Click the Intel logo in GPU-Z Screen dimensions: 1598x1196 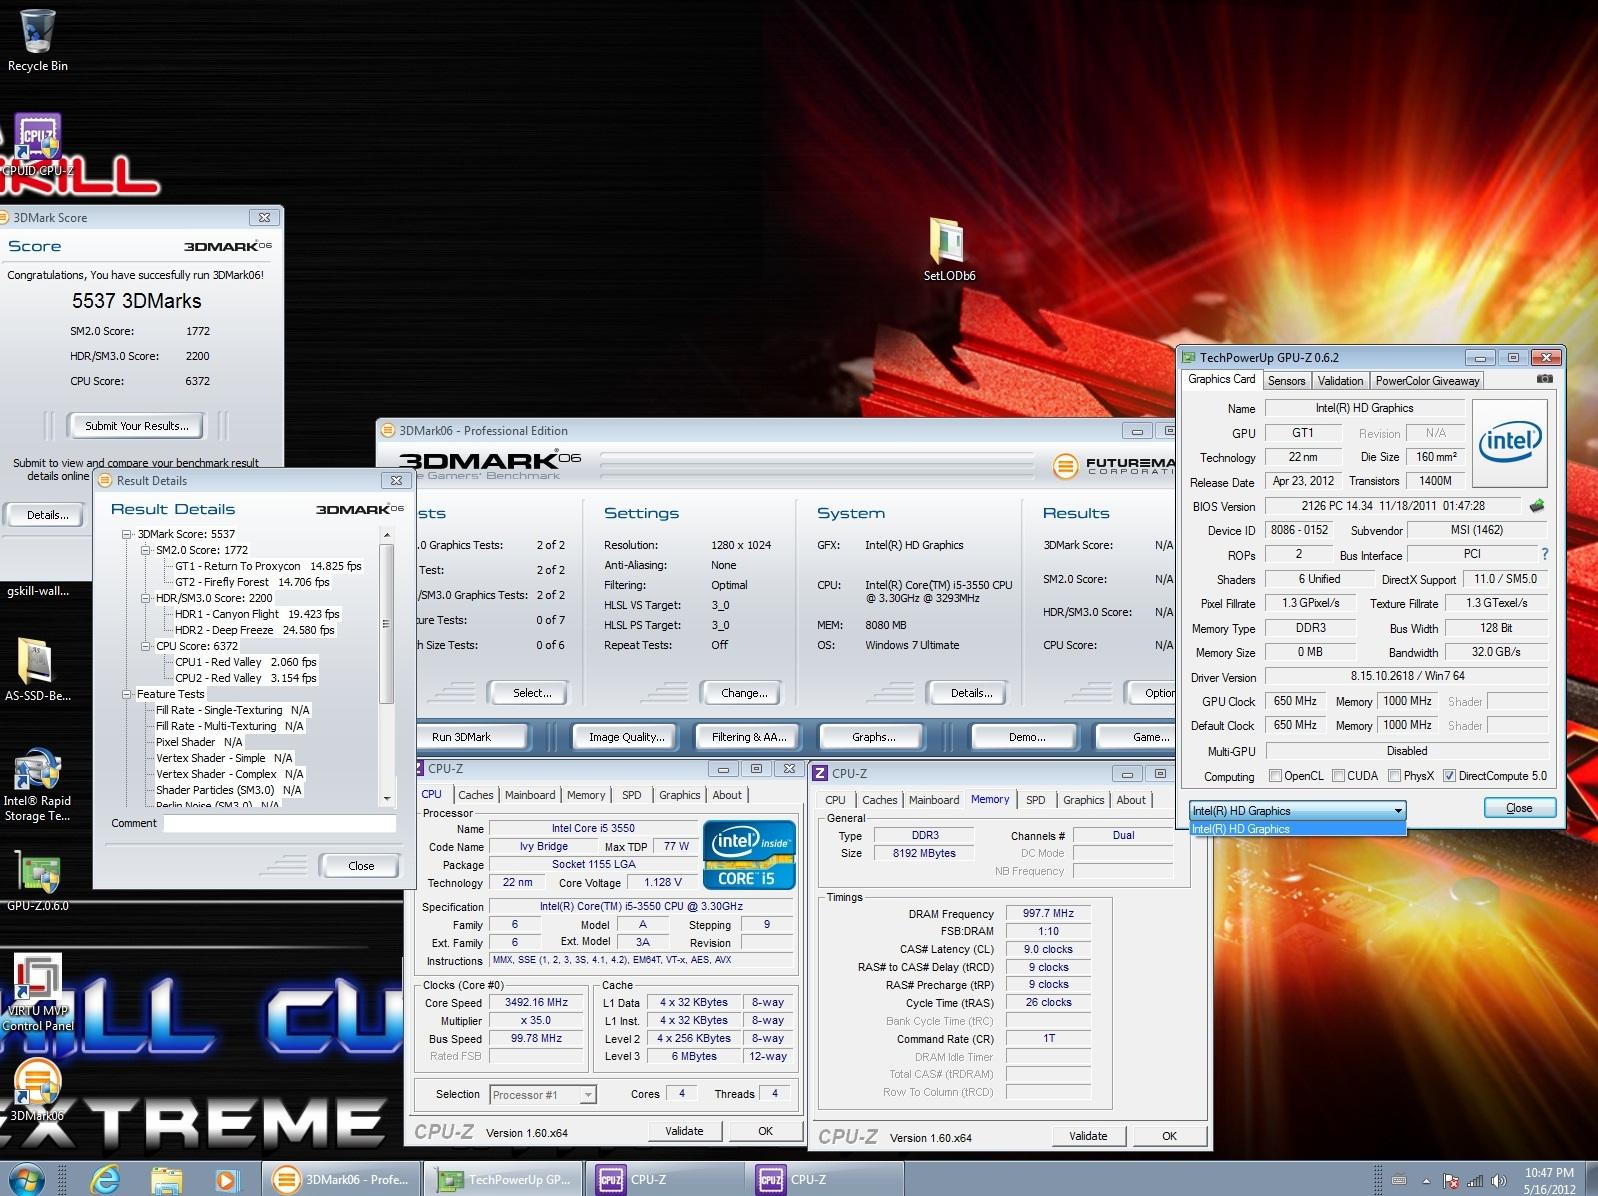point(1510,443)
